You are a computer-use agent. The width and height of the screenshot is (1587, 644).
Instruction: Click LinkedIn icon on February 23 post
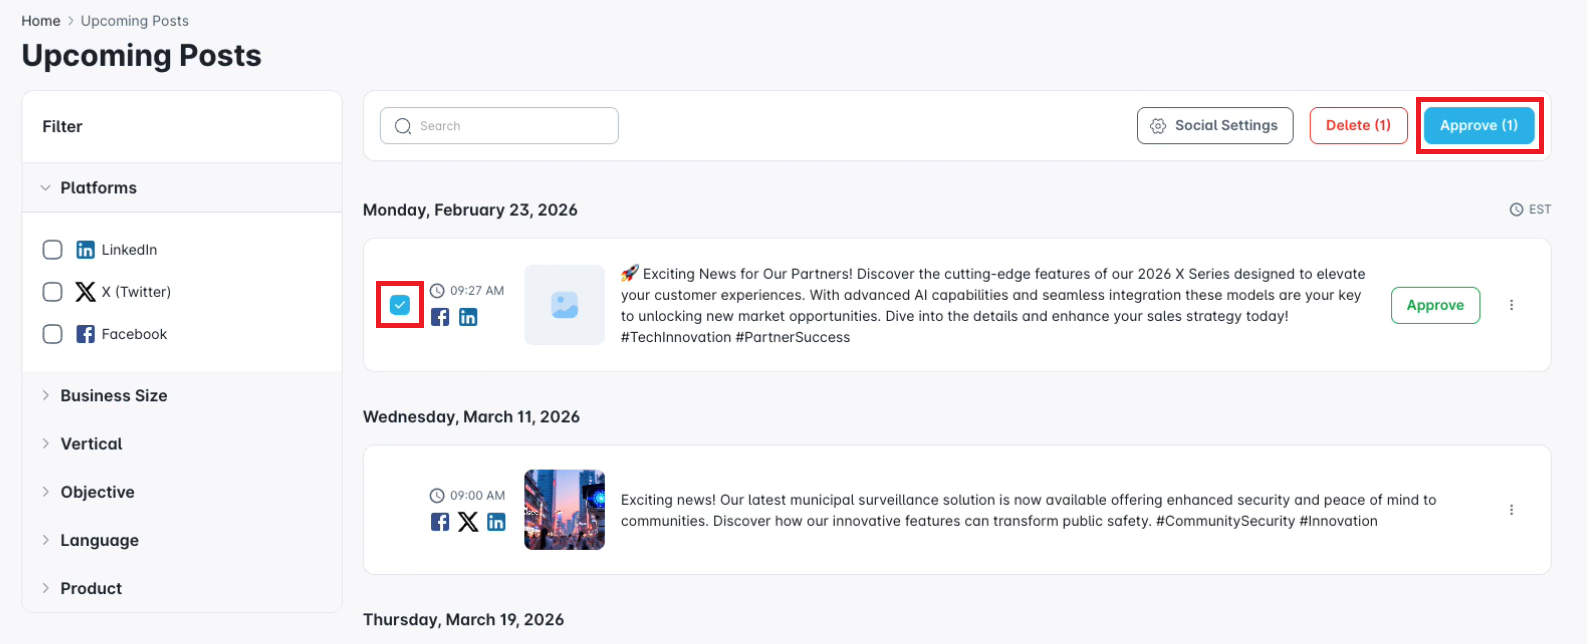tap(468, 317)
